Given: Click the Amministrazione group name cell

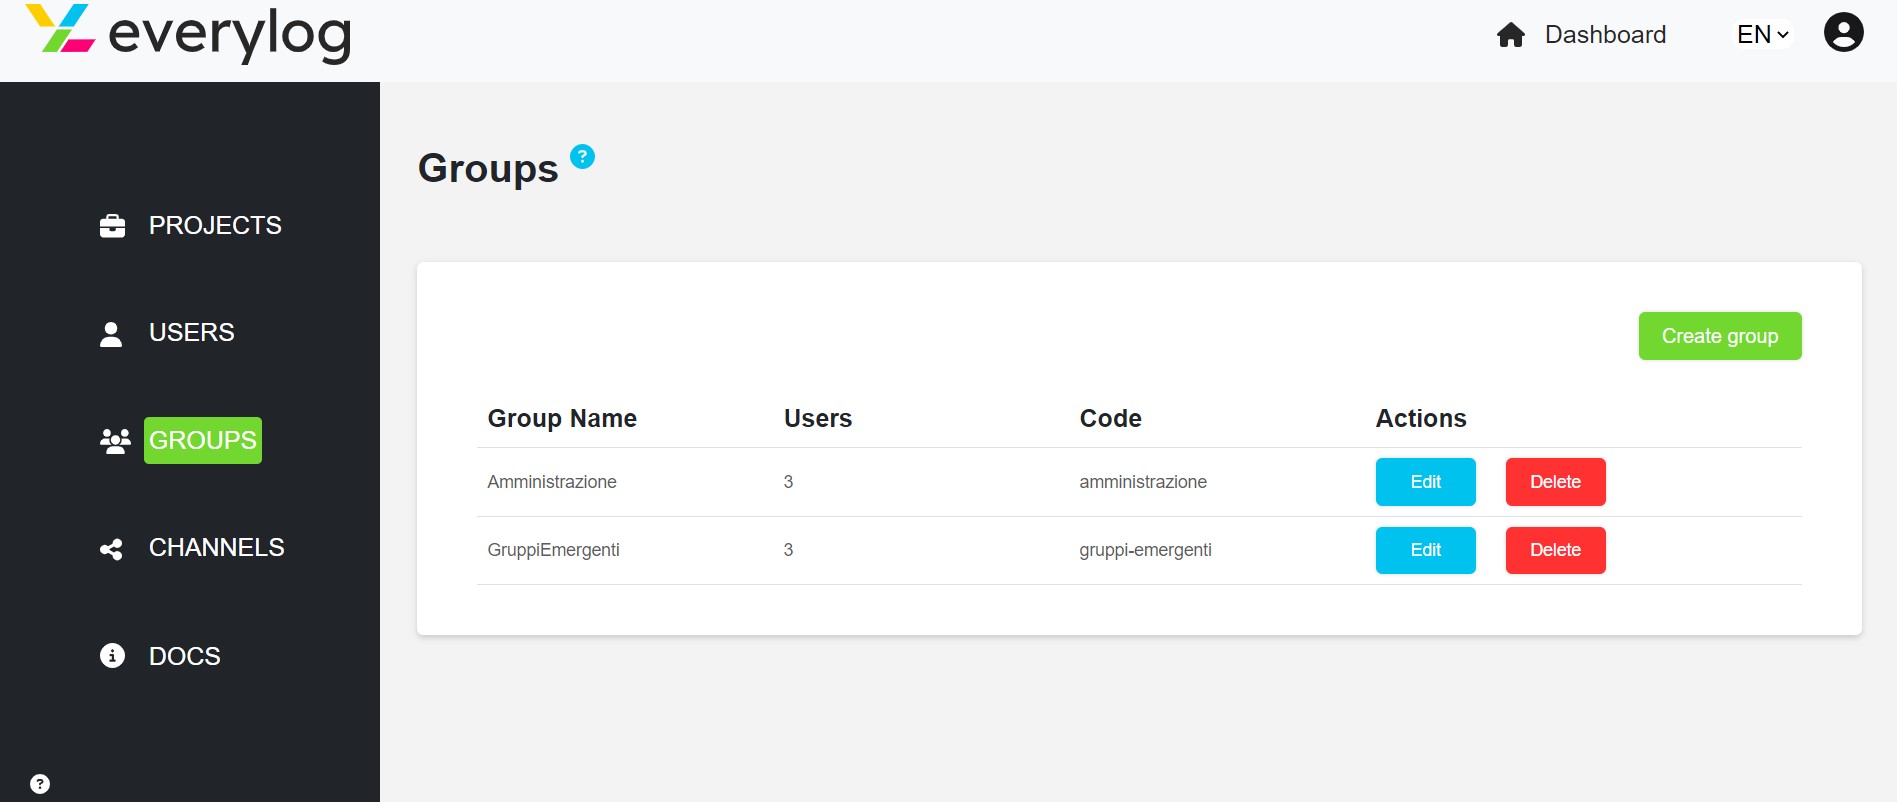Looking at the screenshot, I should tap(552, 482).
